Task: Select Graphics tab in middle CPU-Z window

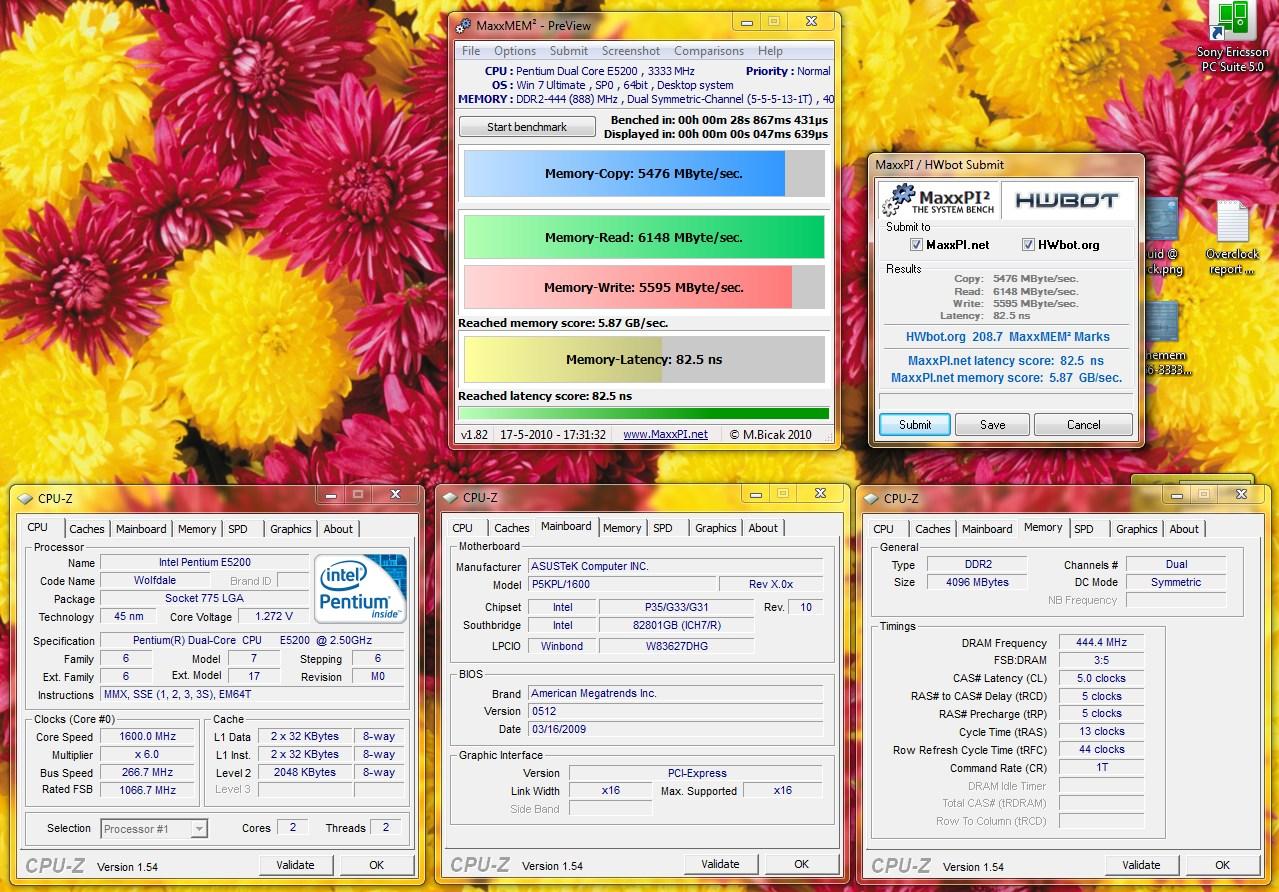Action: [x=716, y=528]
